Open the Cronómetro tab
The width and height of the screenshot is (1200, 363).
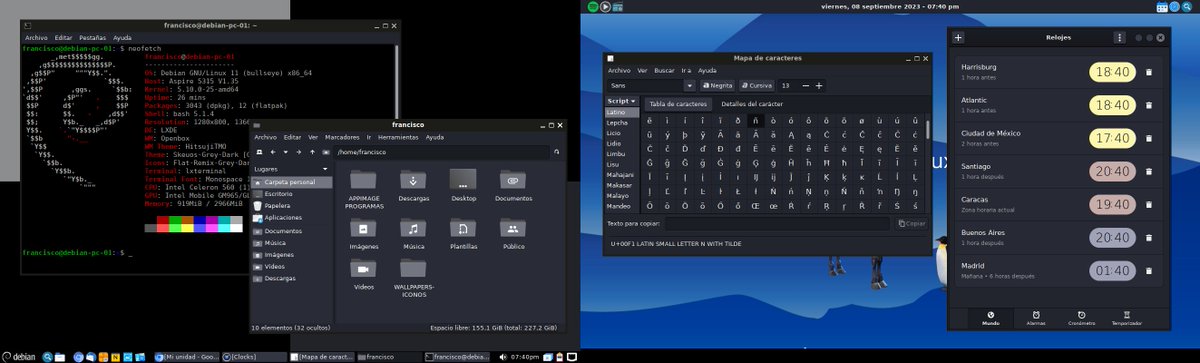tap(1082, 318)
